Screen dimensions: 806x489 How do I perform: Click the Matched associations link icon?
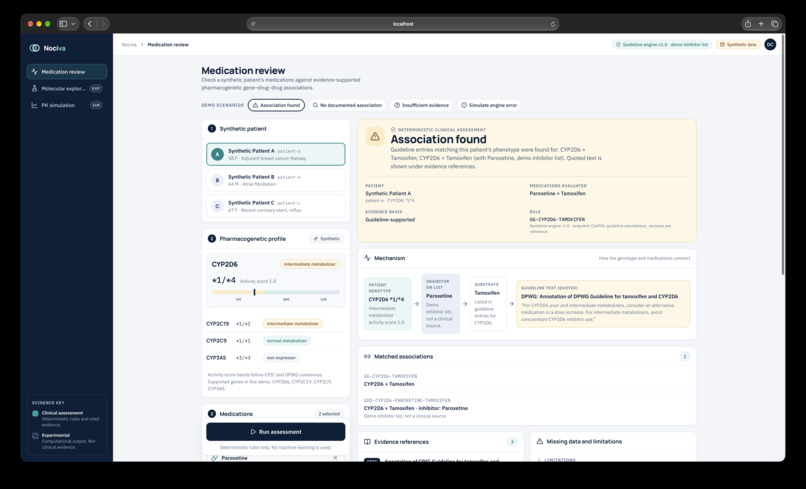(367, 356)
